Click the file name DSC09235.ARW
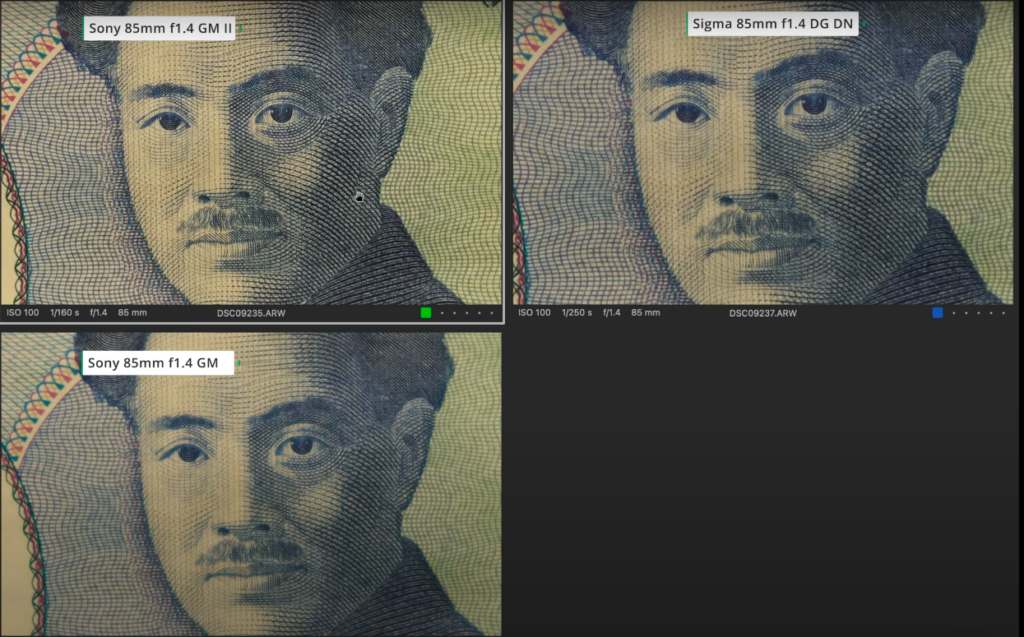 (251, 313)
